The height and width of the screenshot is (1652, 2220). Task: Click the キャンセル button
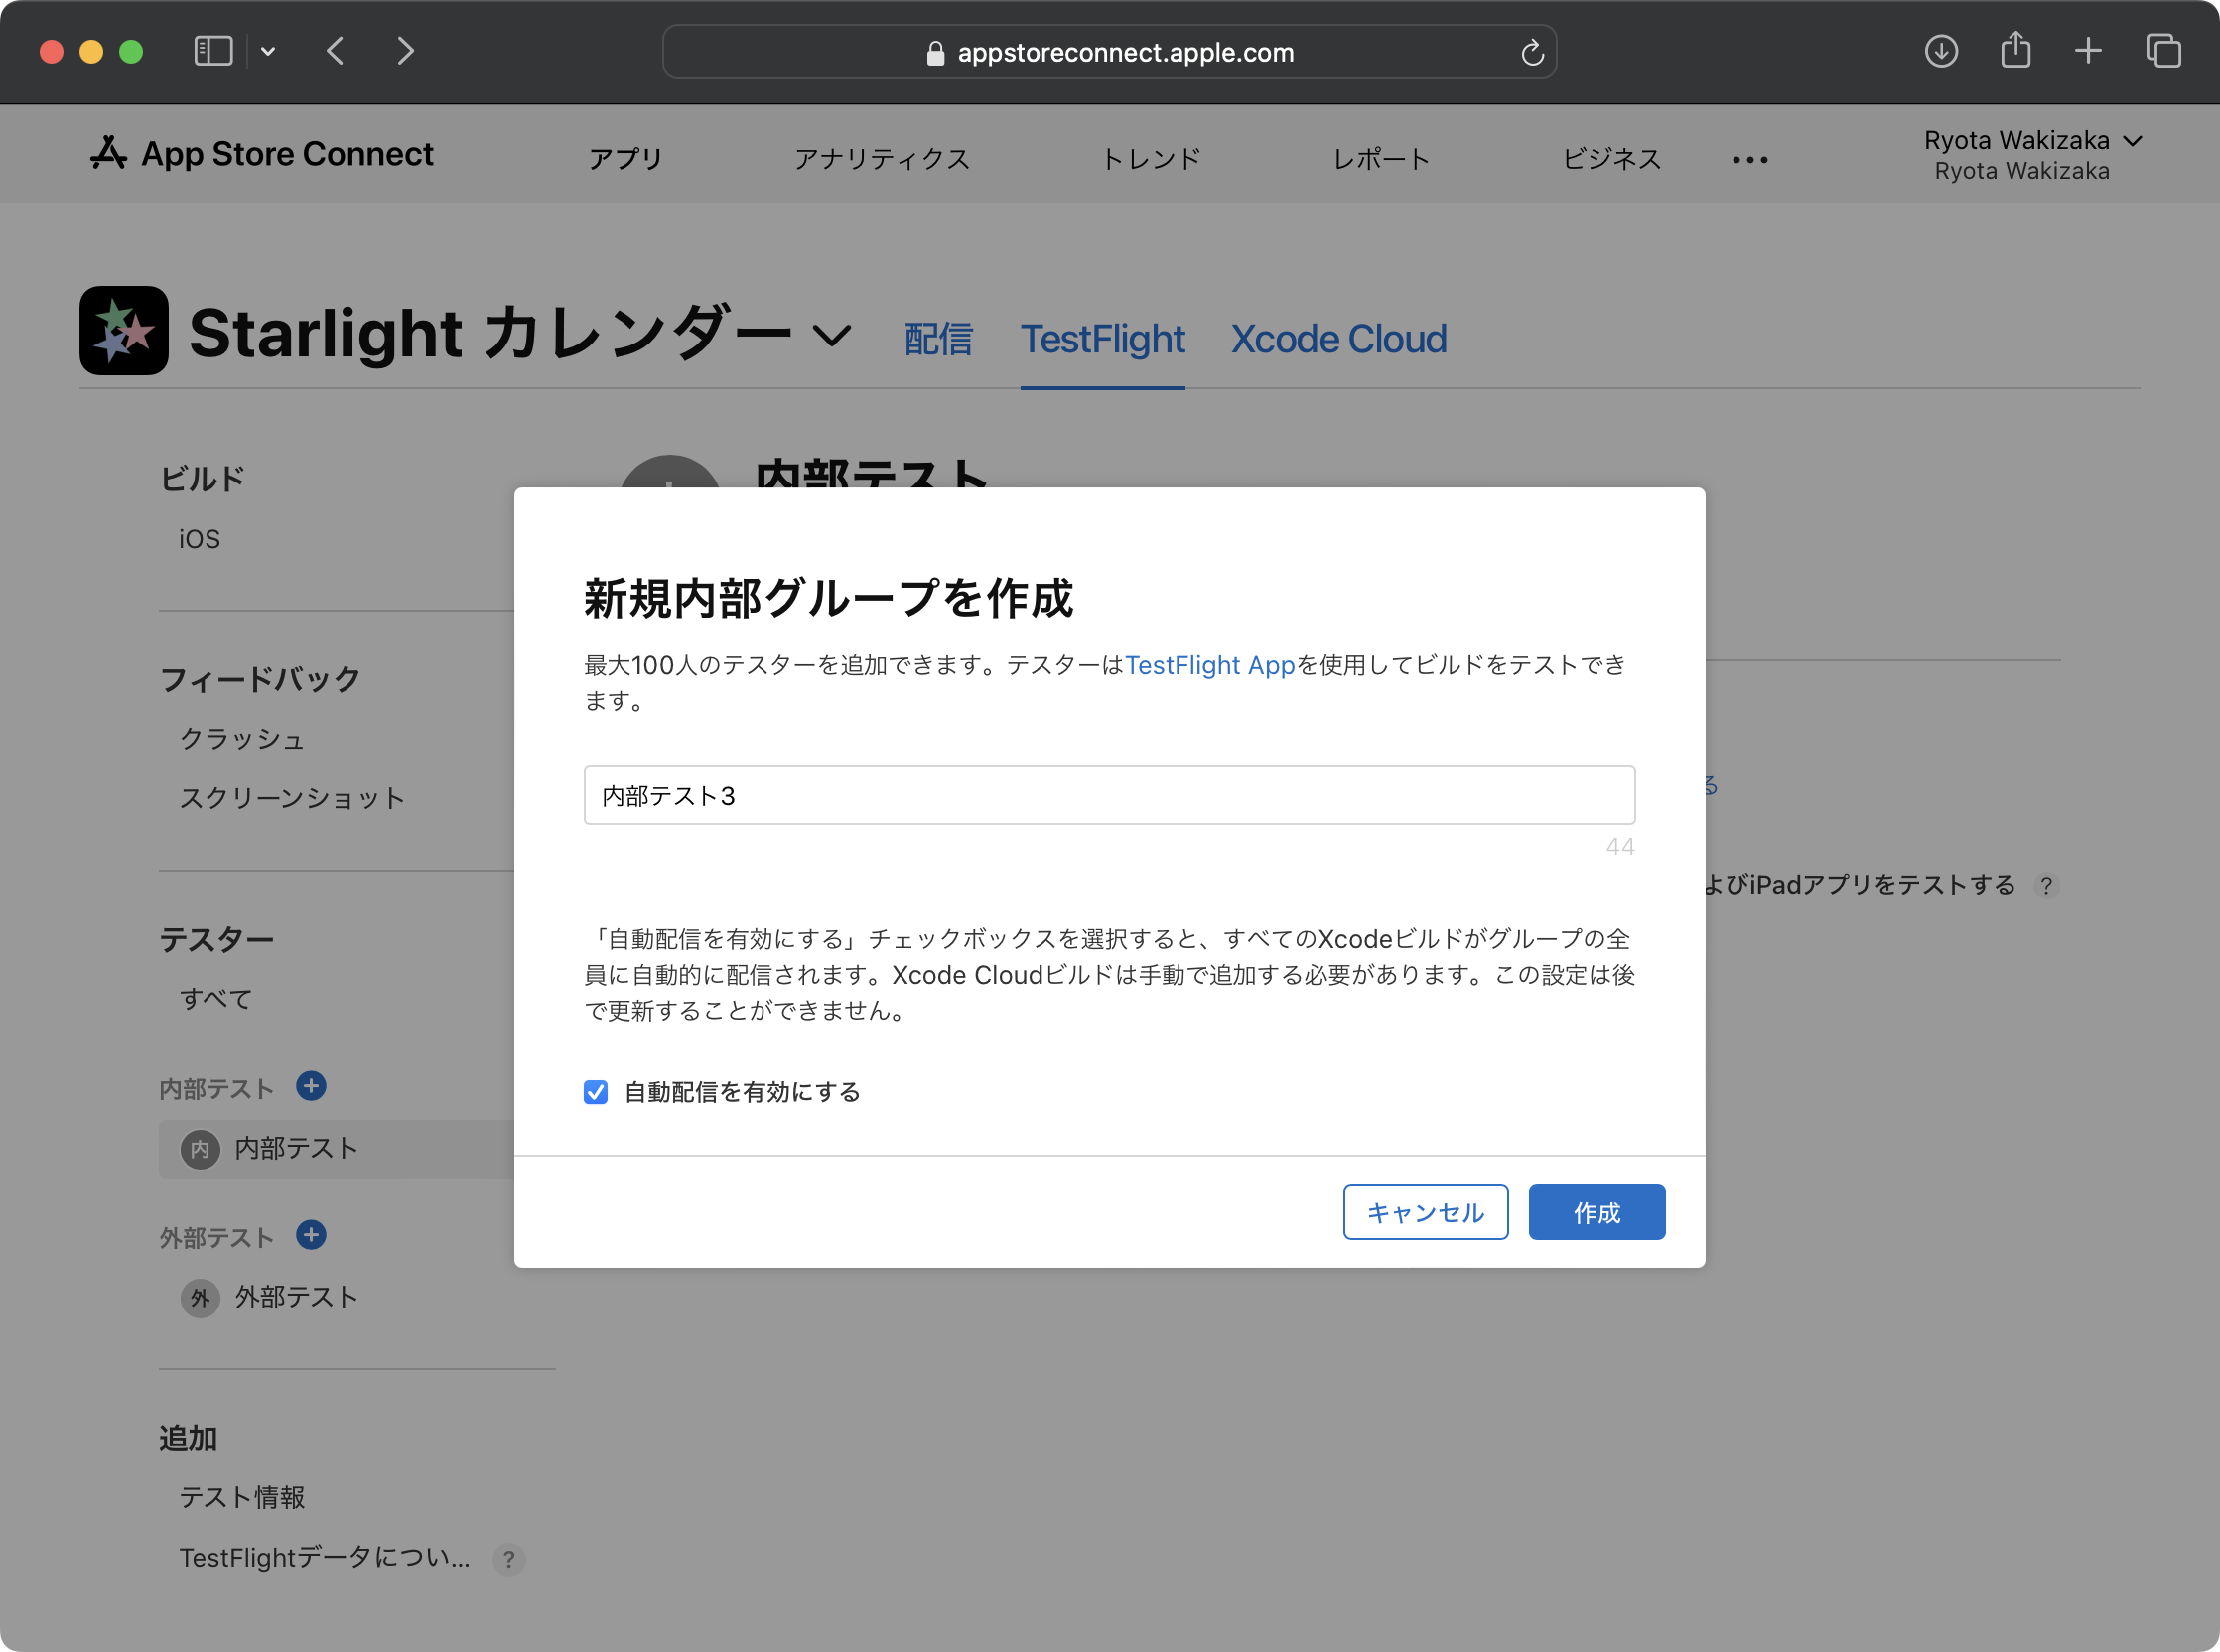(x=1424, y=1212)
